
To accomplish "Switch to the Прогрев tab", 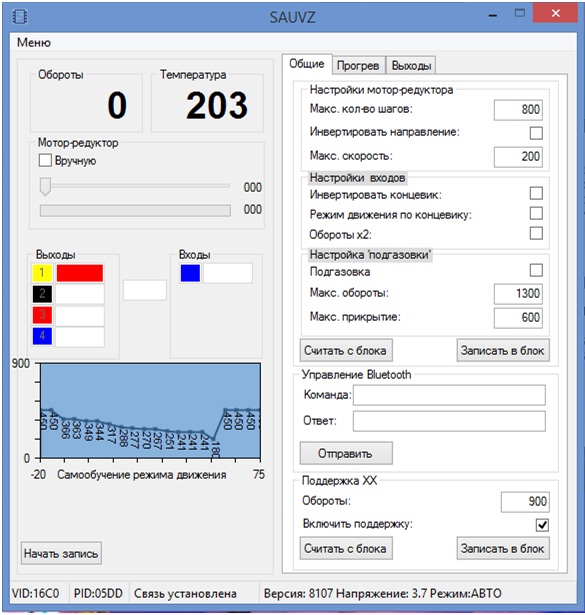I will [358, 66].
